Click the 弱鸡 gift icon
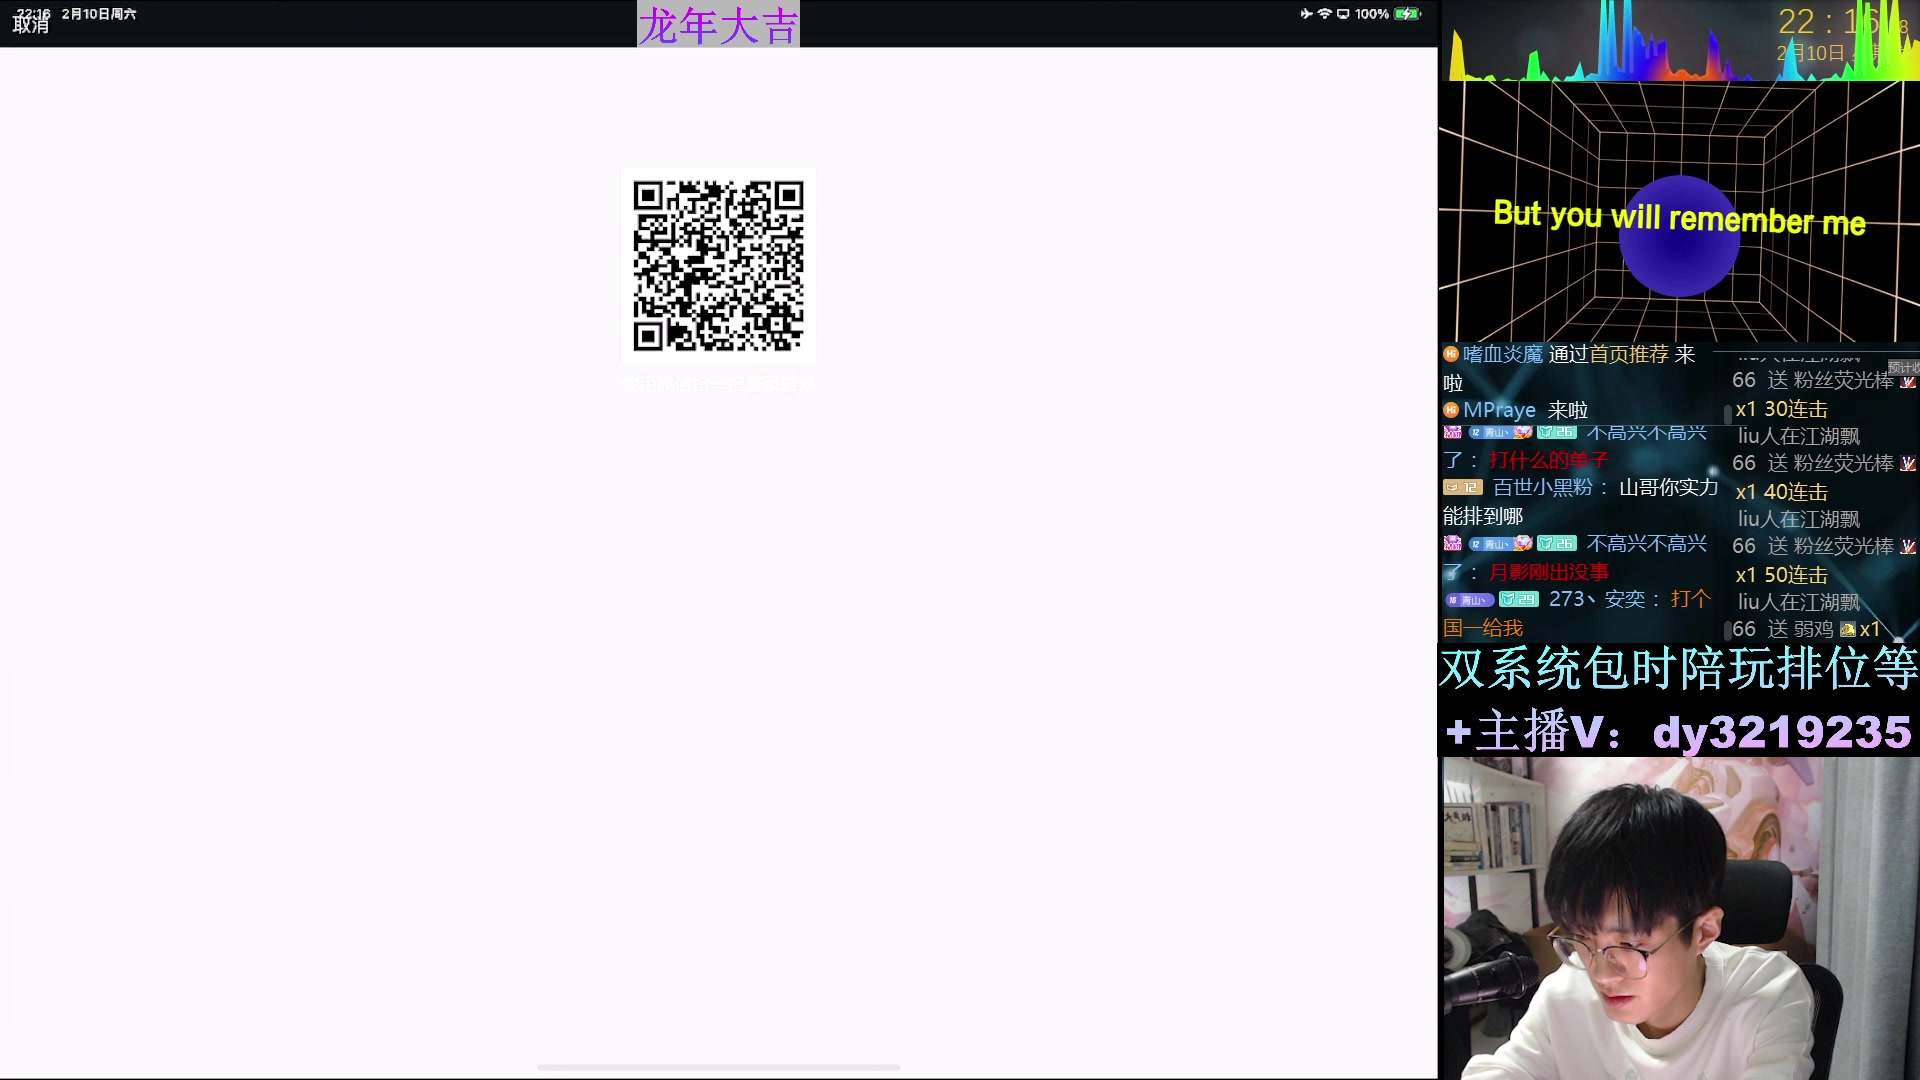The height and width of the screenshot is (1080, 1920). click(1848, 630)
